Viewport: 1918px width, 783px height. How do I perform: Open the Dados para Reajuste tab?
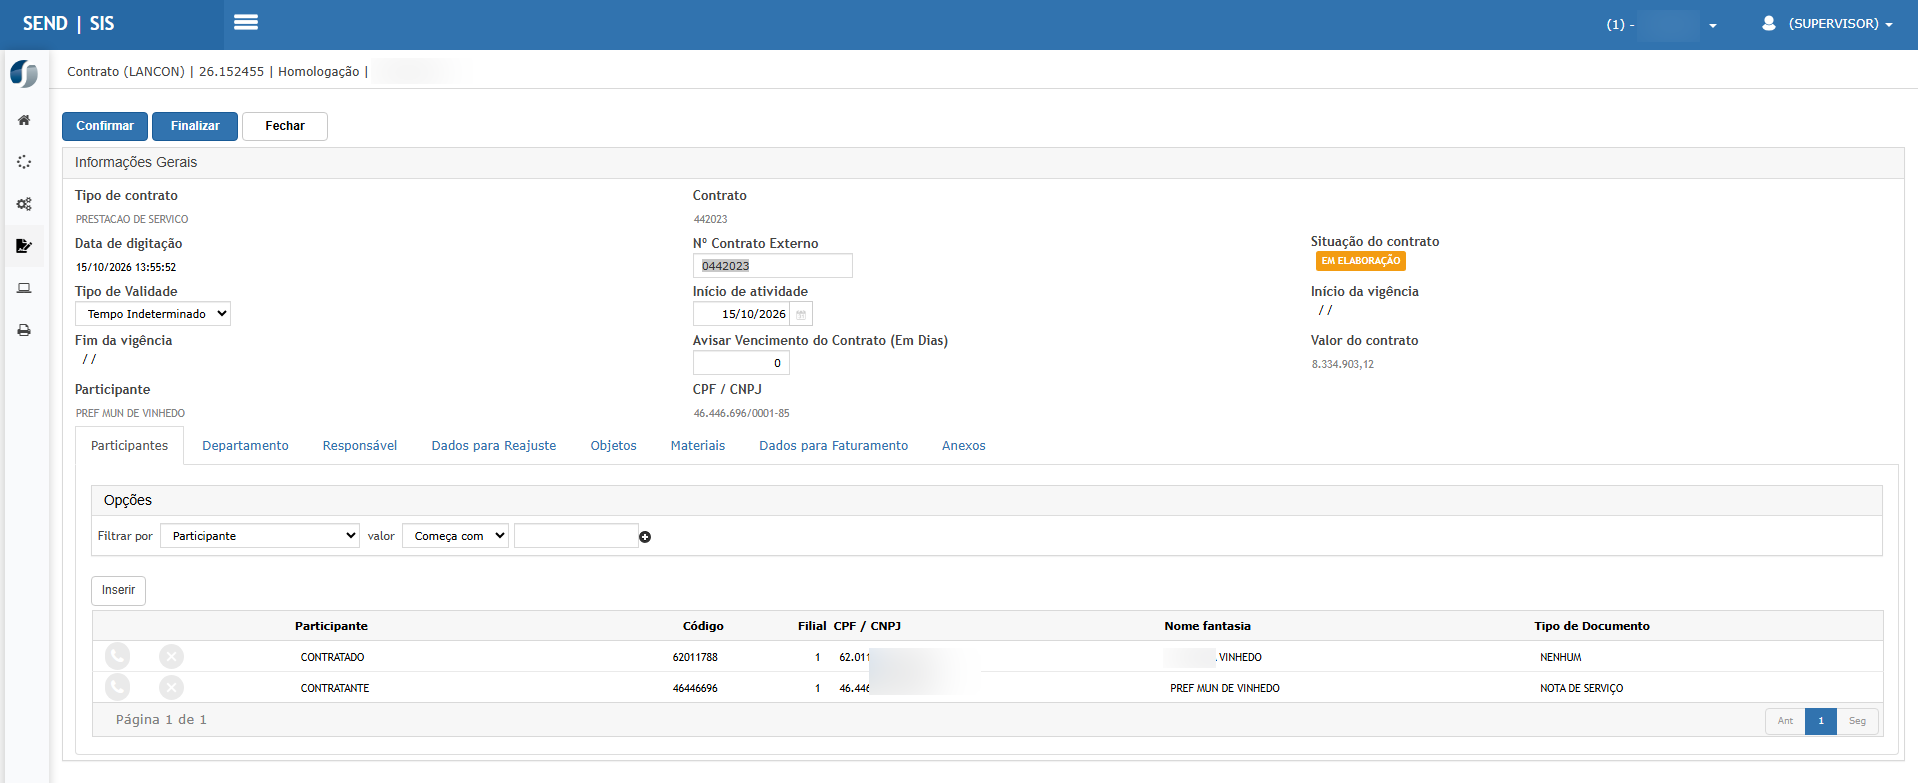click(x=494, y=446)
